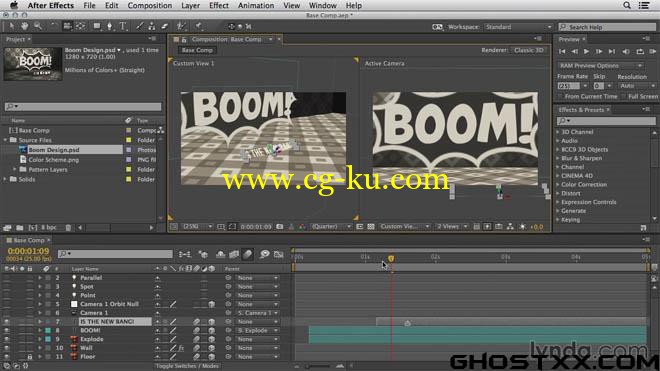Toggle Full Screen checkbox in Preview

pyautogui.click(x=624, y=96)
